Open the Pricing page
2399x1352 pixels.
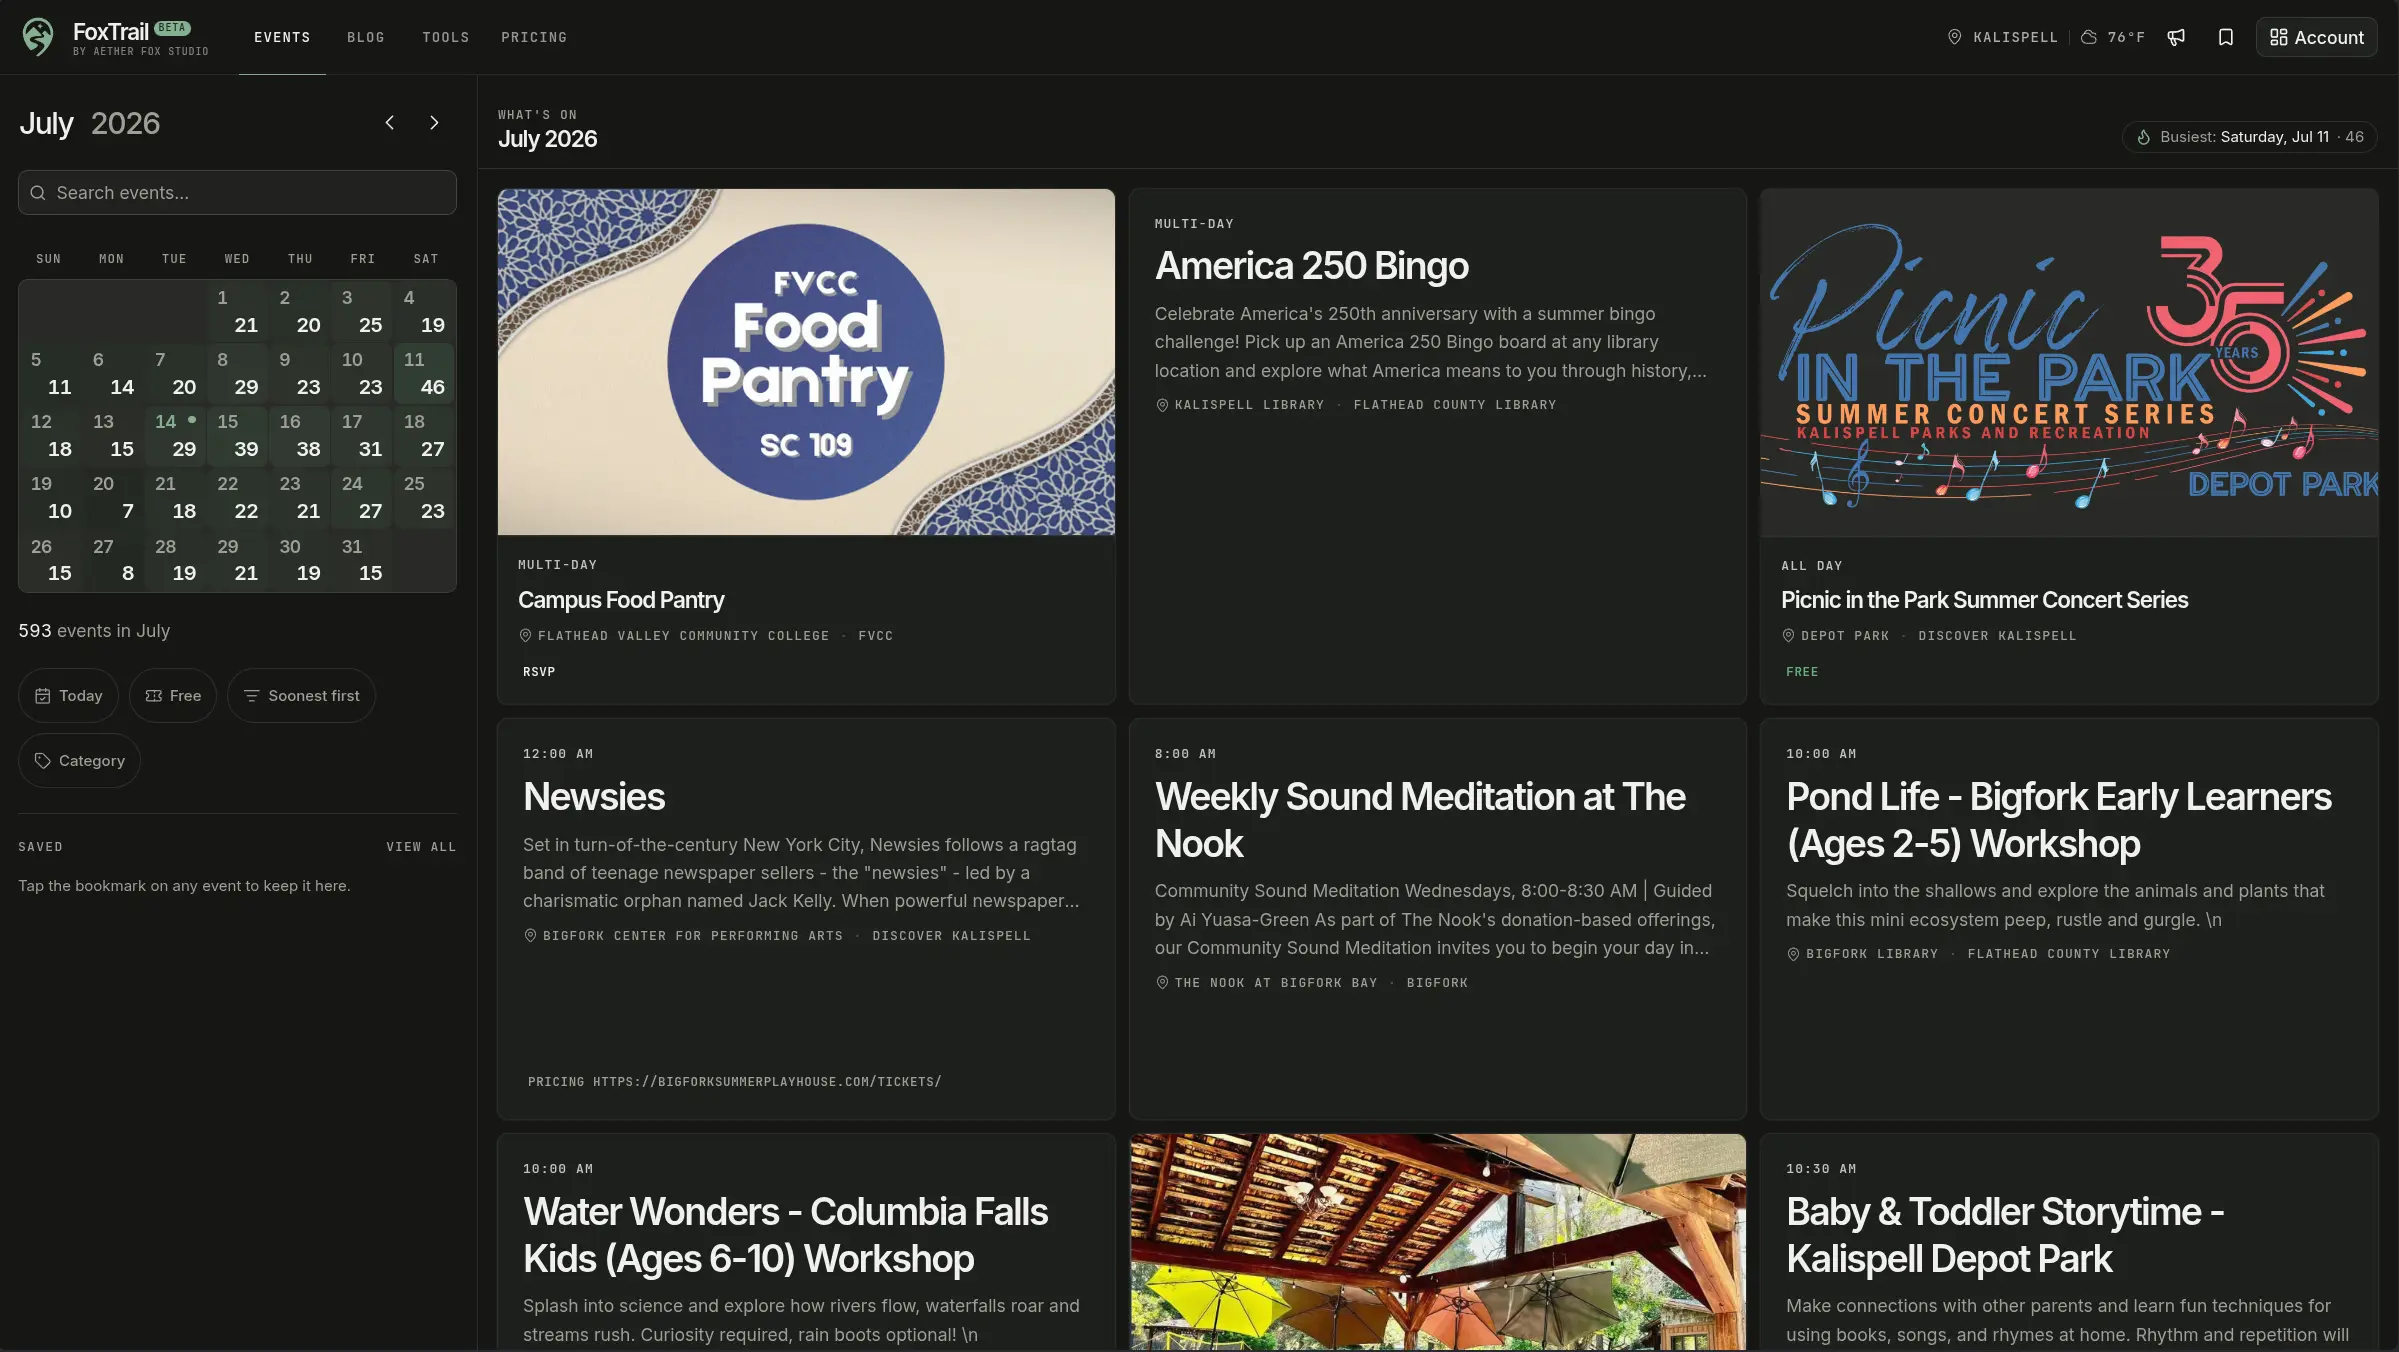click(534, 37)
